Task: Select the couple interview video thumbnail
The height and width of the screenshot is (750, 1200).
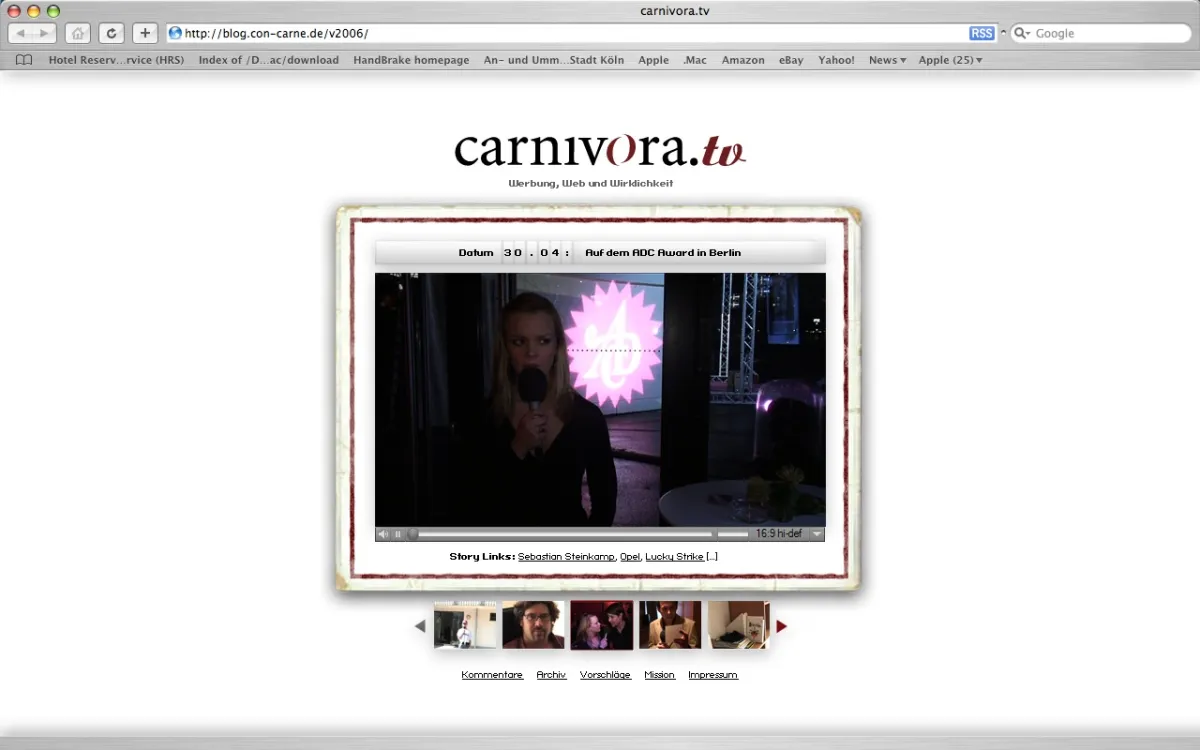Action: [602, 625]
